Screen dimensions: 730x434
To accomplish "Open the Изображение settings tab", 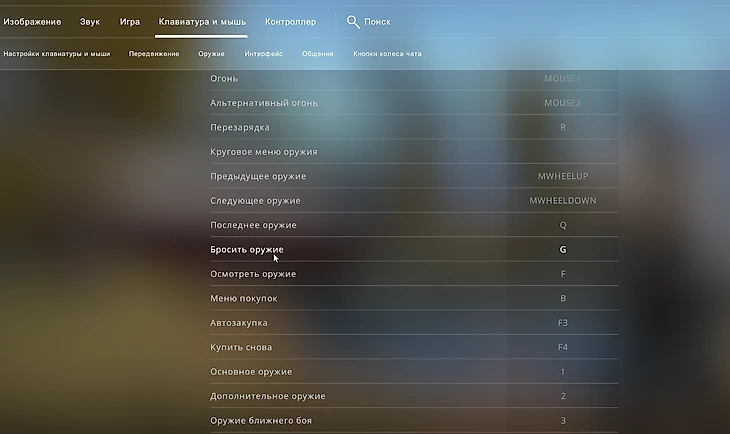I will (x=32, y=22).
